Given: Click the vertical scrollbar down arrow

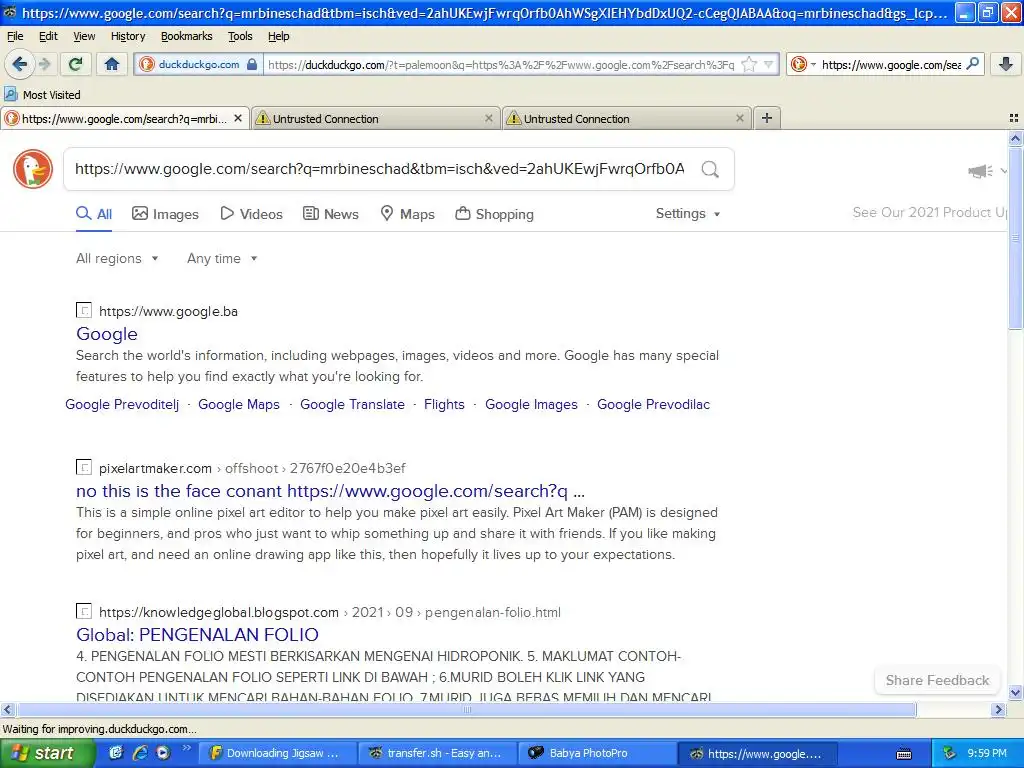Looking at the screenshot, I should click(x=1015, y=692).
